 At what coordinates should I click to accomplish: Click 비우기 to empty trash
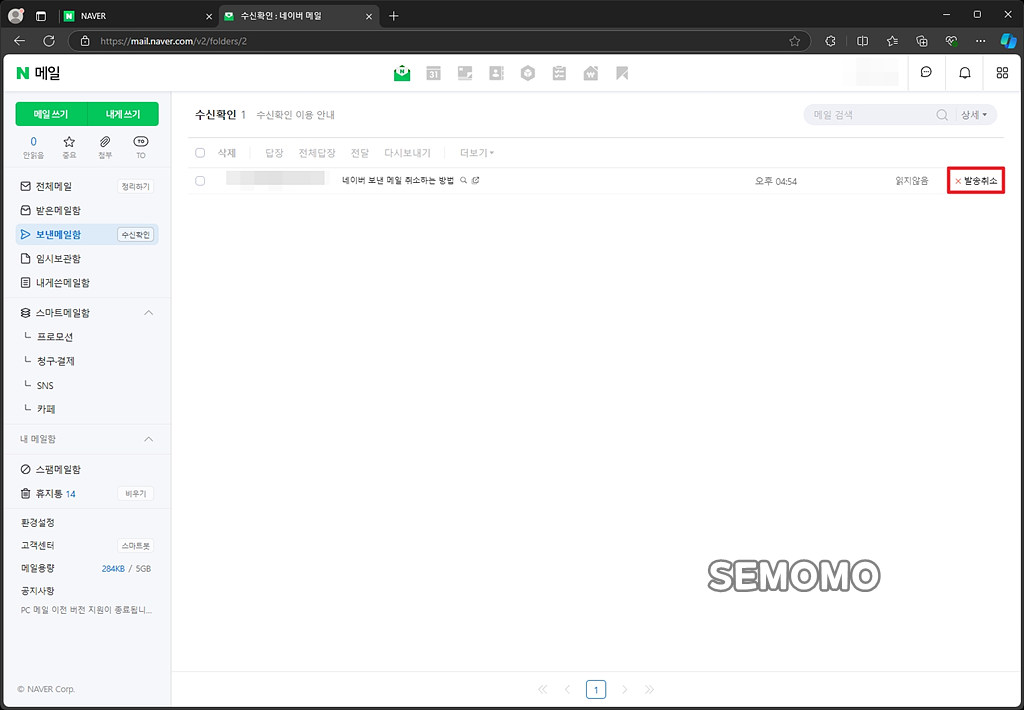pyautogui.click(x=135, y=494)
